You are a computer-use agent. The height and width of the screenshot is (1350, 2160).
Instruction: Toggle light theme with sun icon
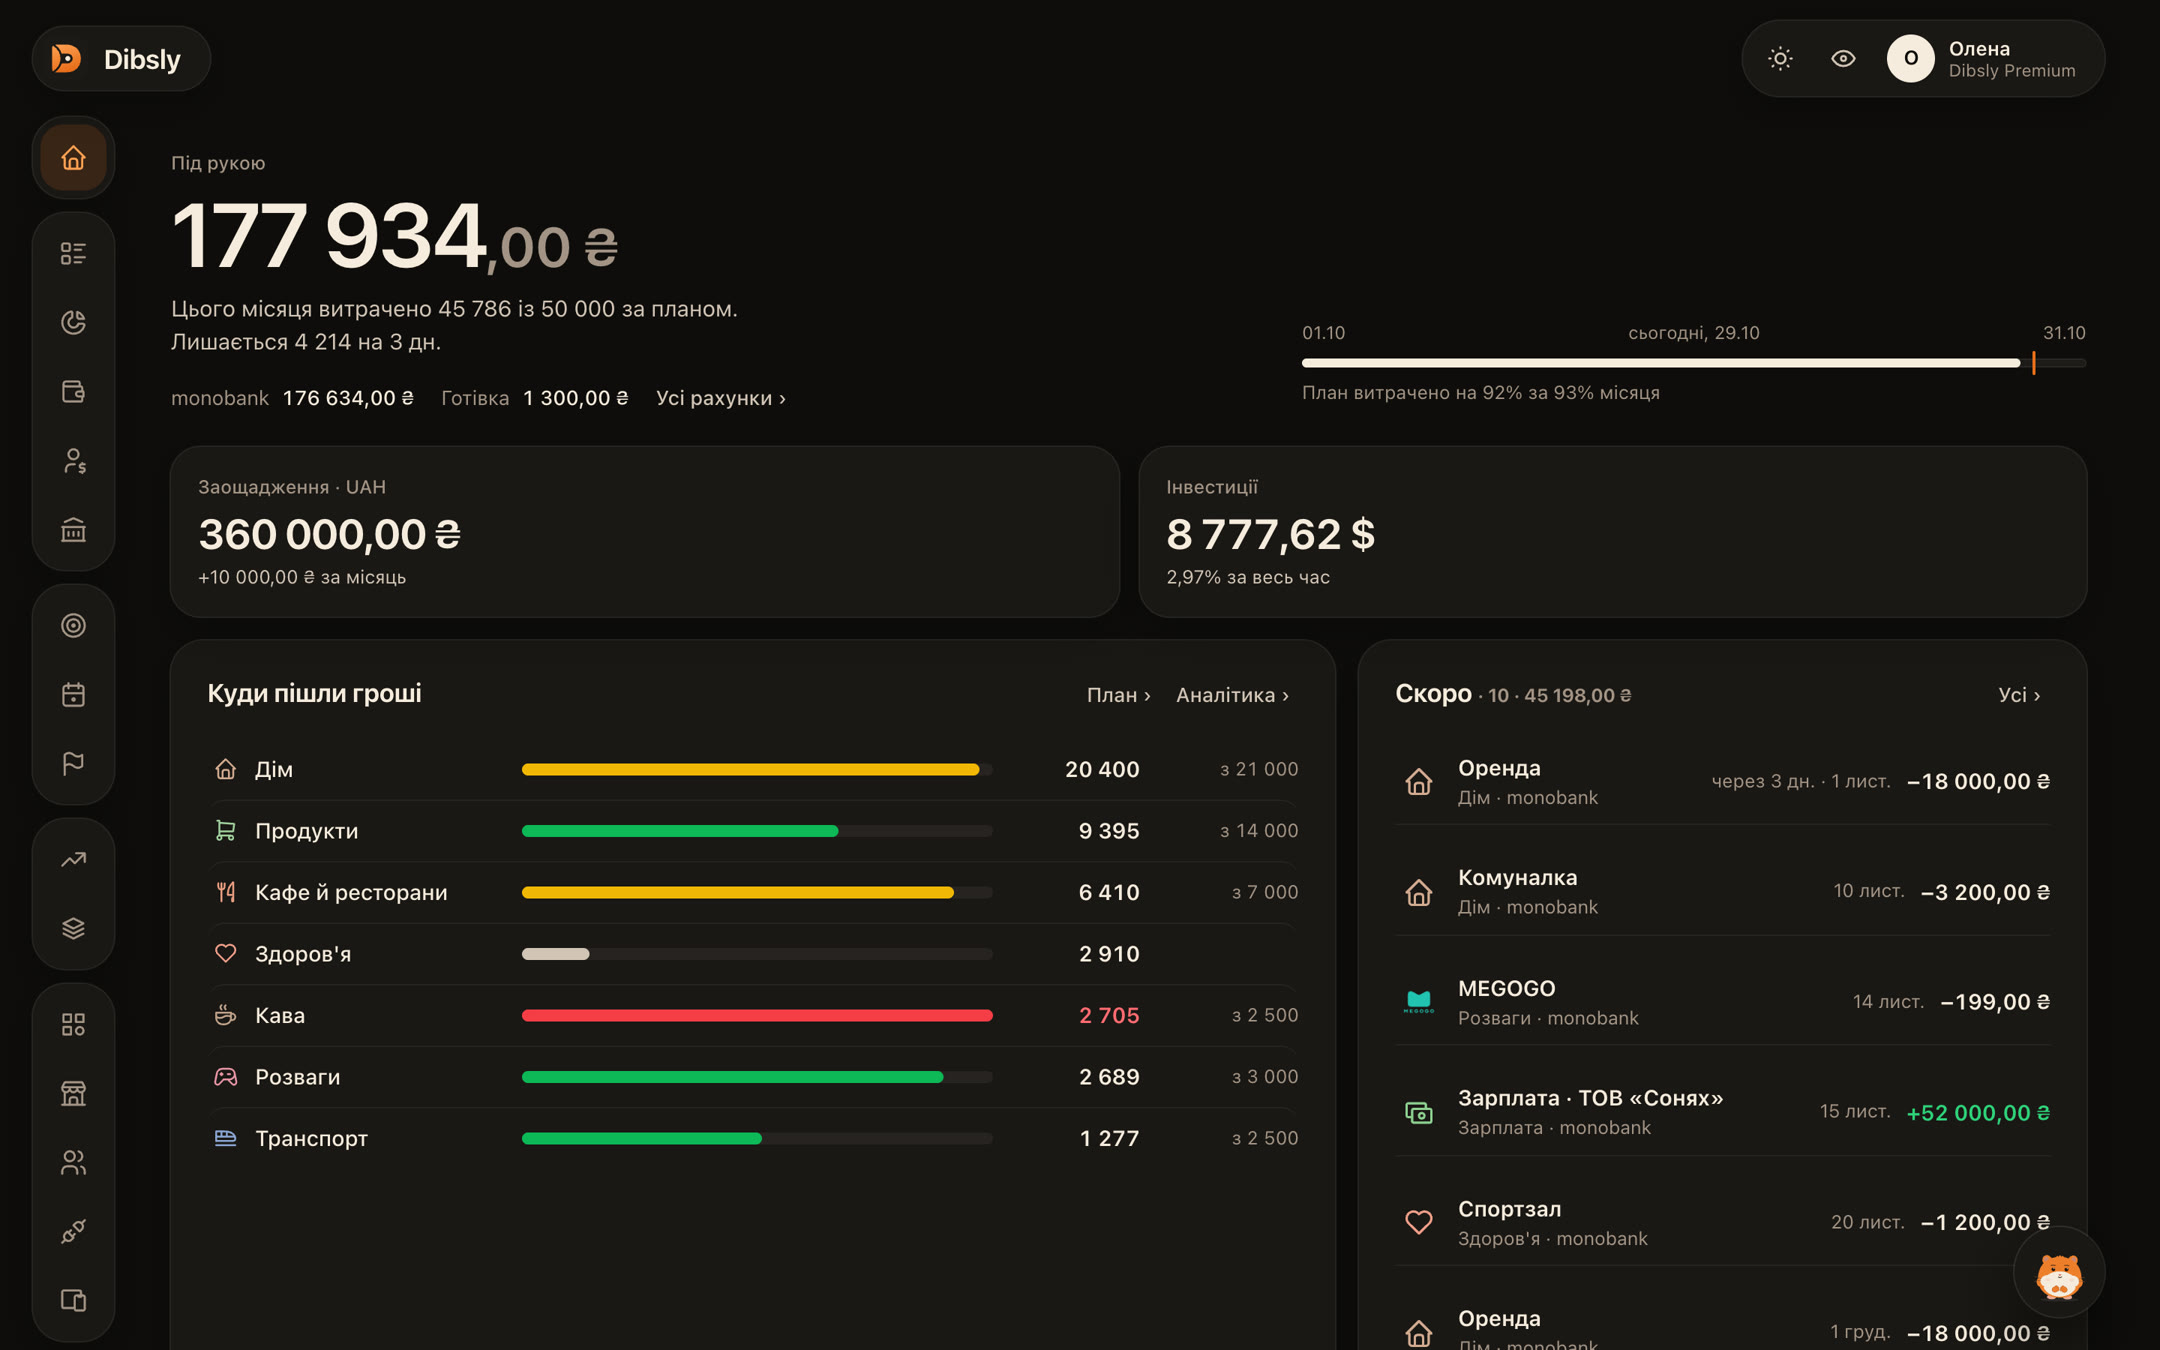pos(1780,59)
